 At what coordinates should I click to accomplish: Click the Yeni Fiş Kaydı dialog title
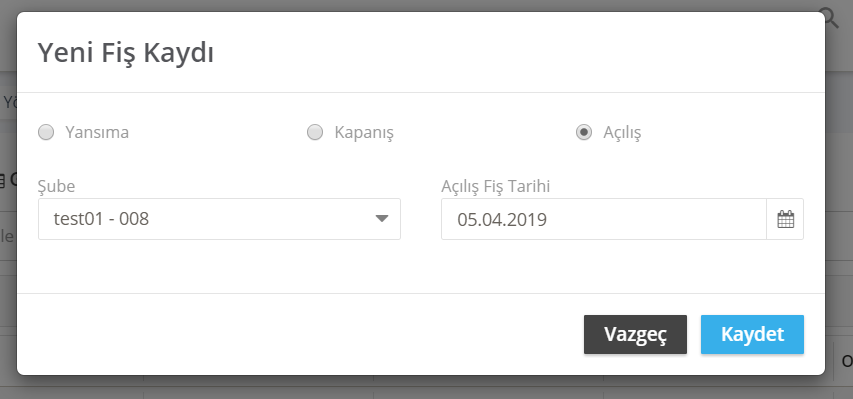pyautogui.click(x=126, y=53)
